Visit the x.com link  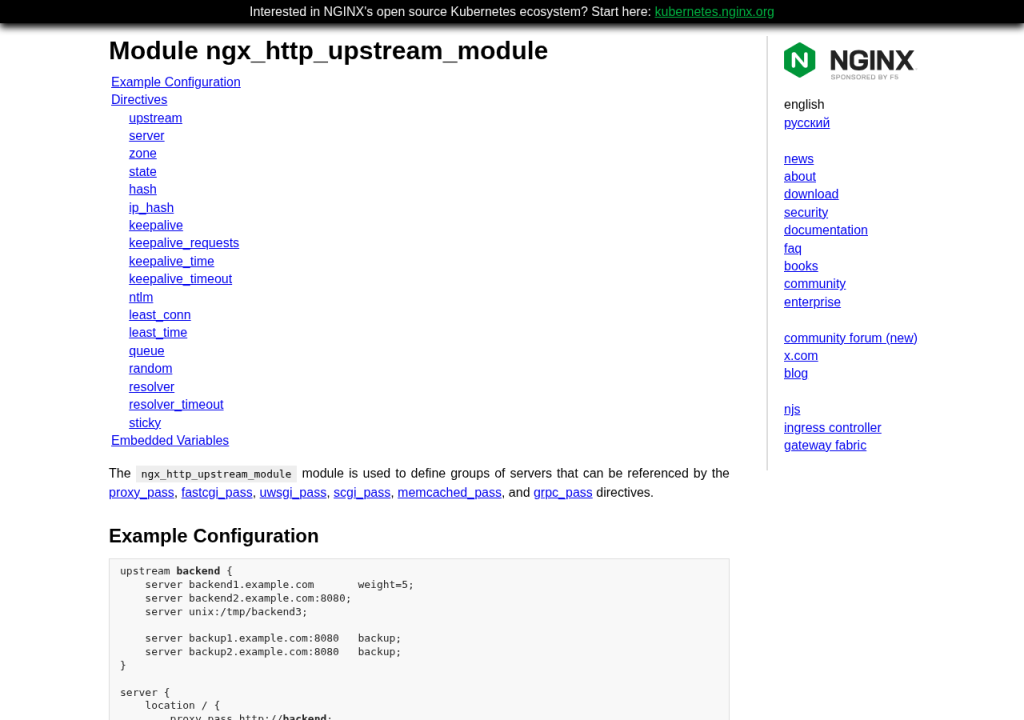pyautogui.click(x=801, y=355)
